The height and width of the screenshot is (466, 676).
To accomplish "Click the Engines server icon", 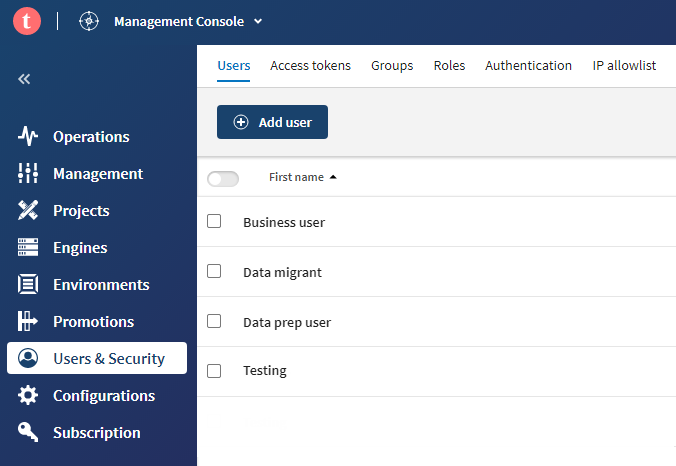I will click(x=28, y=248).
